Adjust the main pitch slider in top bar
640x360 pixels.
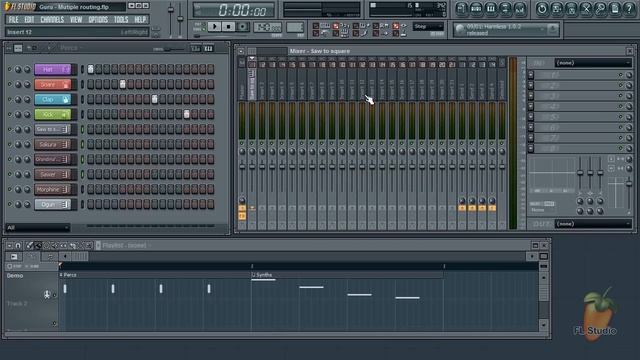(x=180, y=18)
